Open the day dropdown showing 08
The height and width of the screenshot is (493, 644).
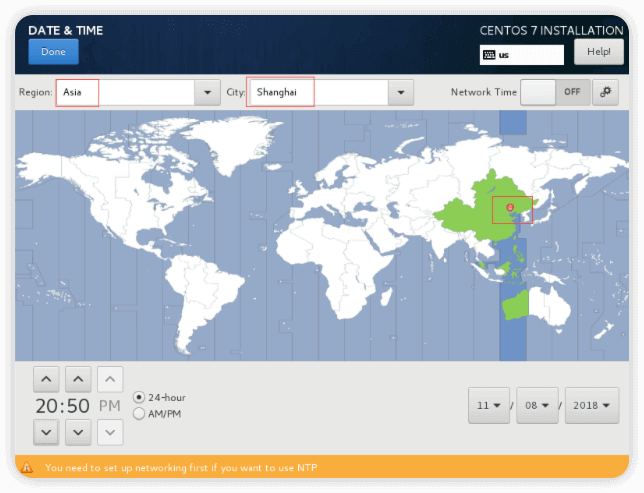point(537,405)
